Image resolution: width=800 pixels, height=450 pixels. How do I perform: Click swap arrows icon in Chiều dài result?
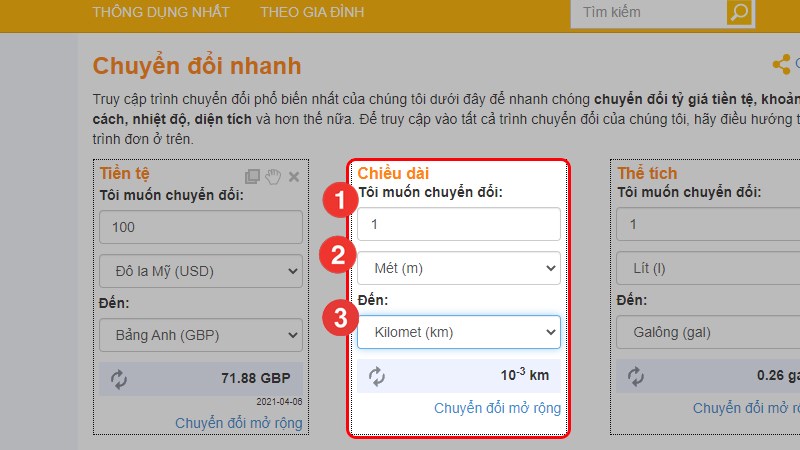[377, 376]
